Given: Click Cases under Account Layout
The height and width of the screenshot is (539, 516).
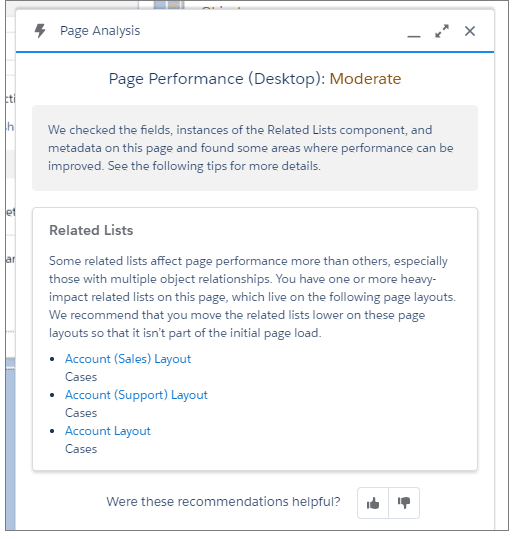Looking at the screenshot, I should pyautogui.click(x=81, y=449).
